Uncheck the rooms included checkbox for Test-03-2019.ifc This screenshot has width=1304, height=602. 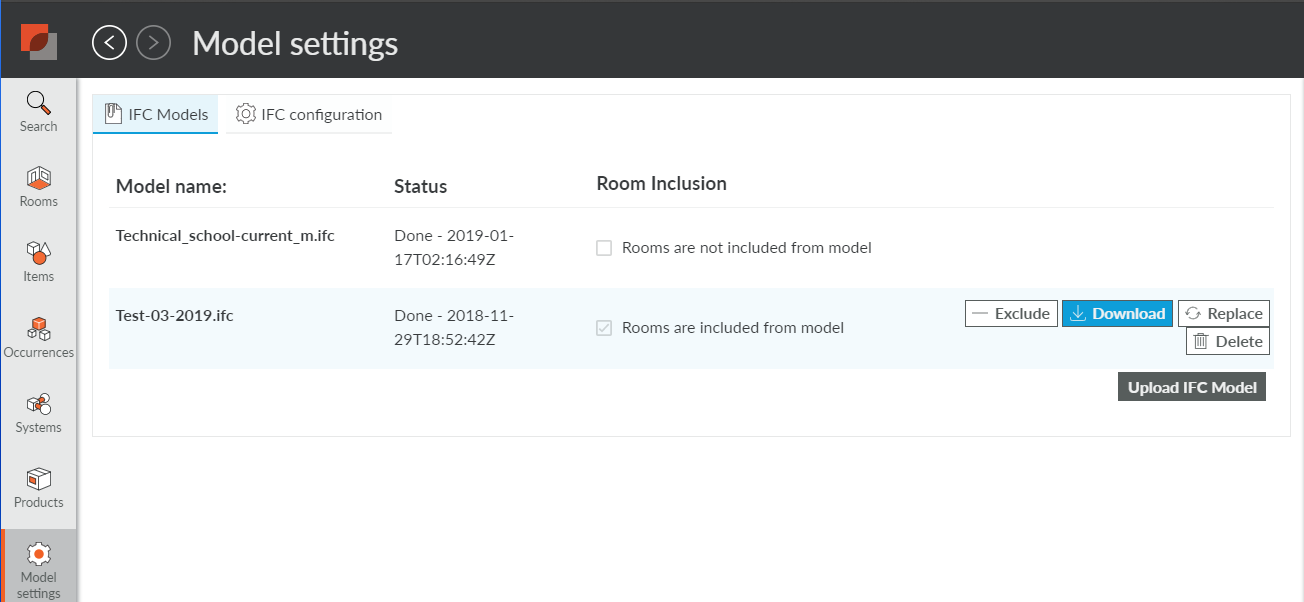click(604, 327)
